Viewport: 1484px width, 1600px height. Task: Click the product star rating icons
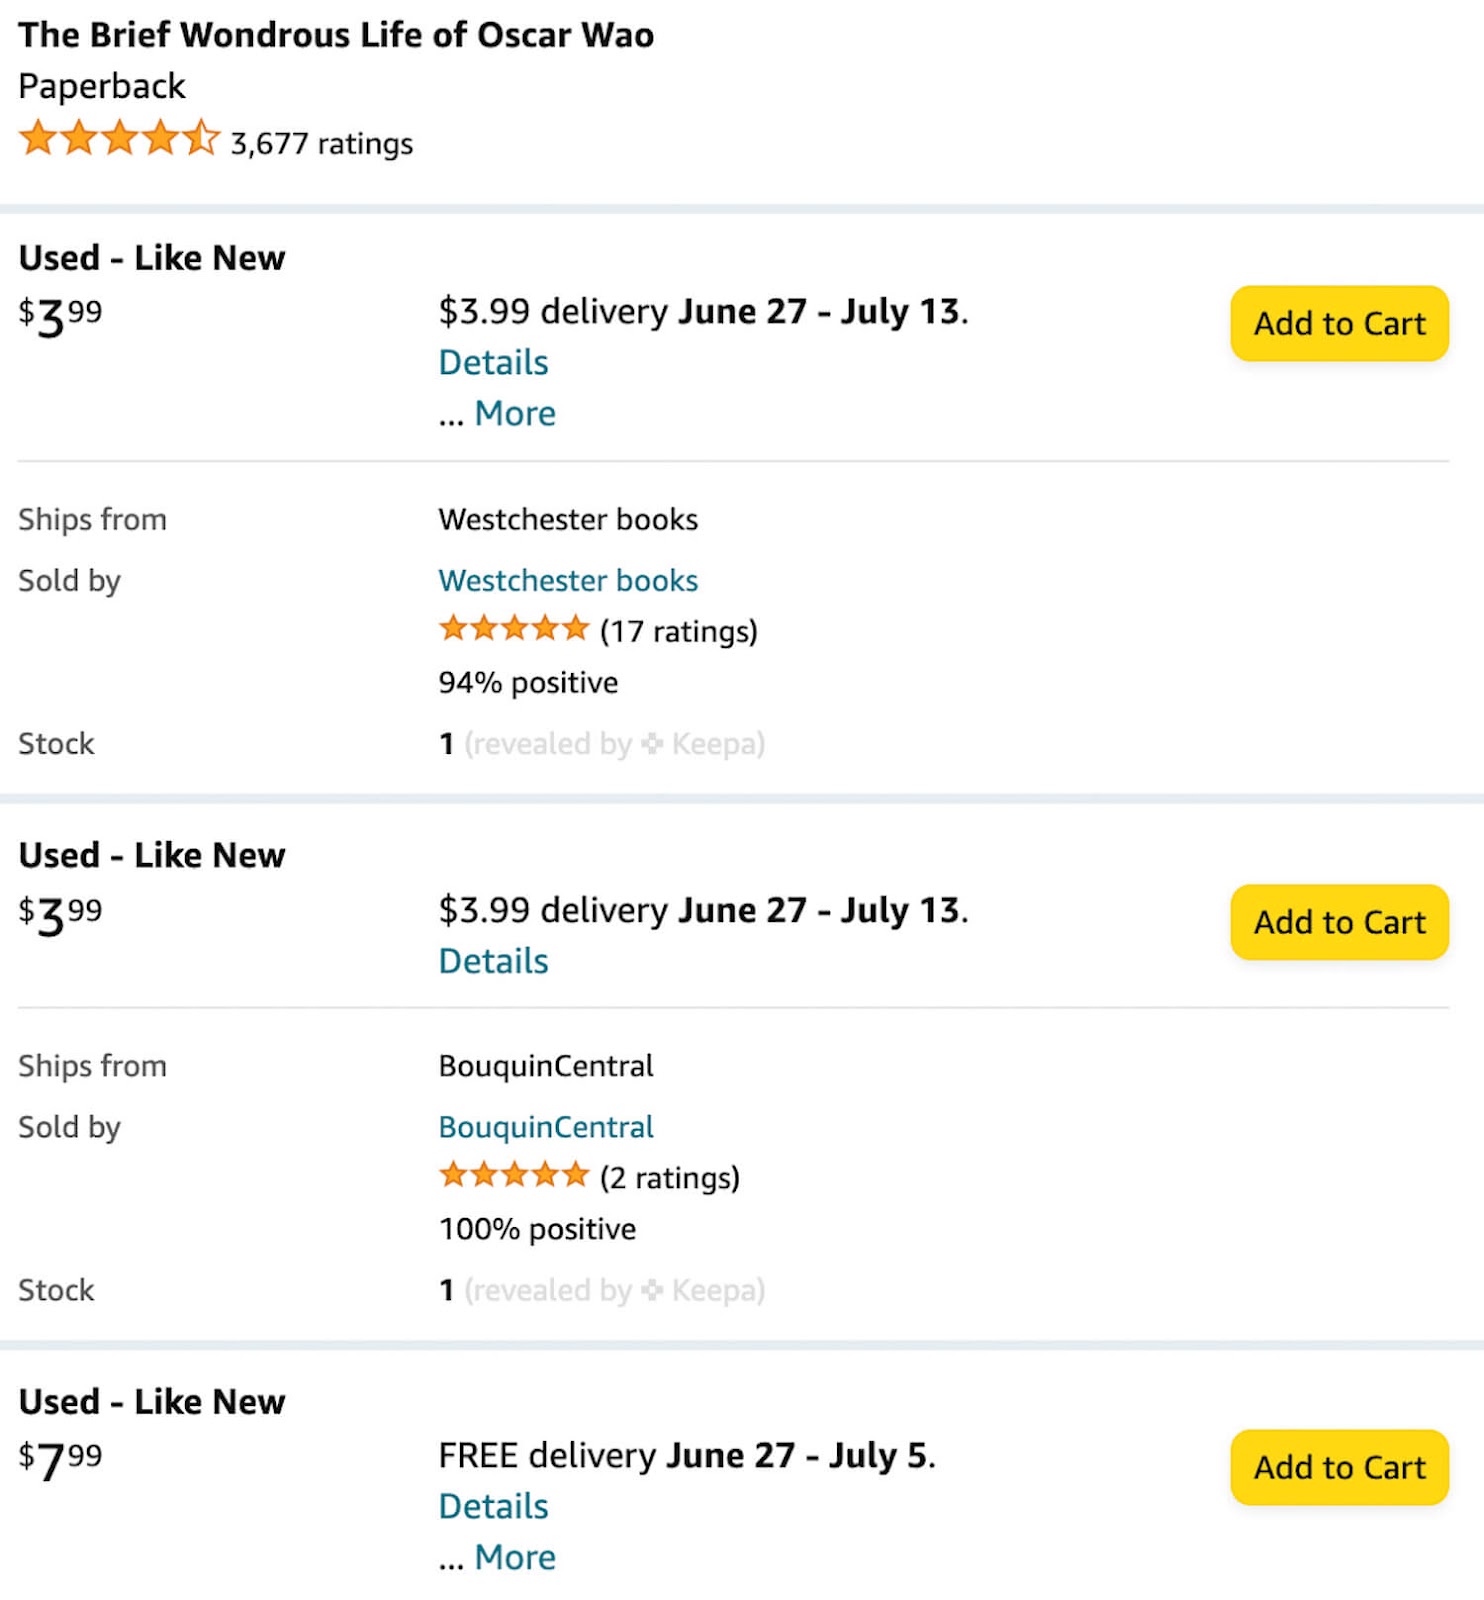click(119, 138)
